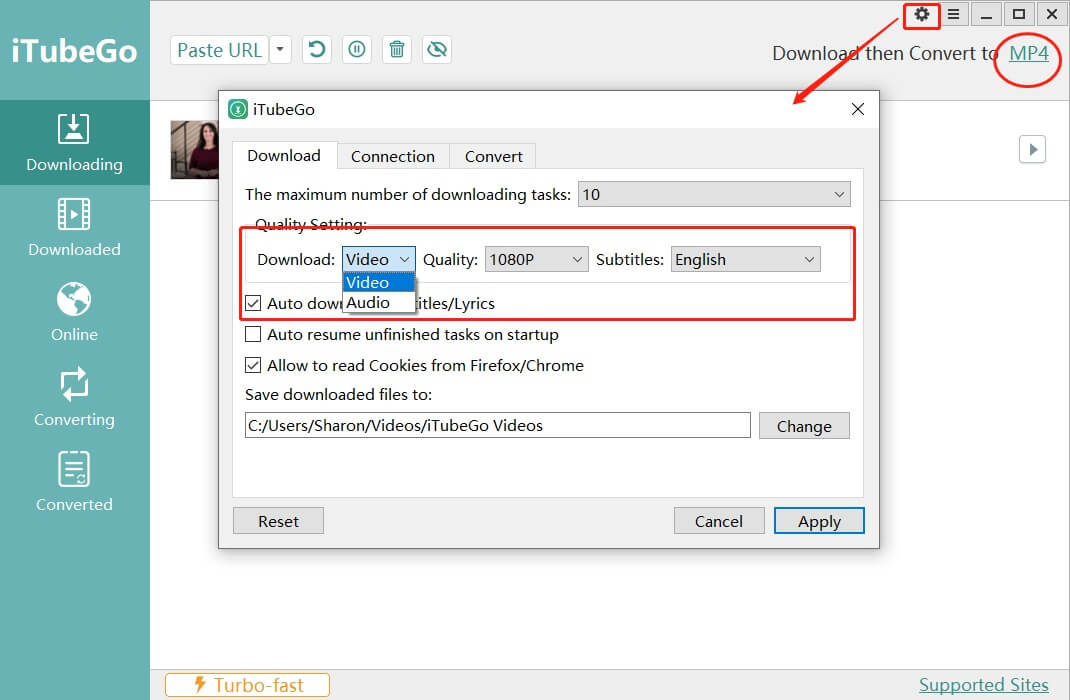Viewport: 1070px width, 700px height.
Task: Switch to the Converting section
Action: click(x=74, y=397)
